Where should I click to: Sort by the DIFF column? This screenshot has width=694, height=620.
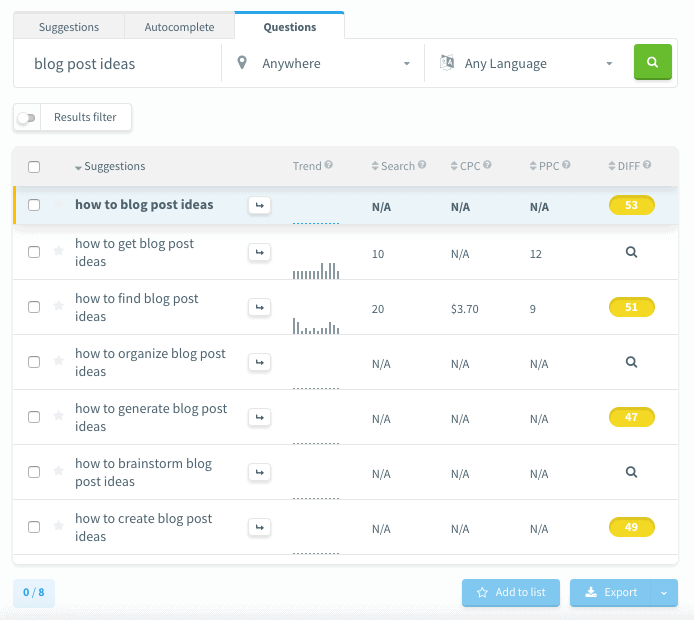pyautogui.click(x=624, y=166)
